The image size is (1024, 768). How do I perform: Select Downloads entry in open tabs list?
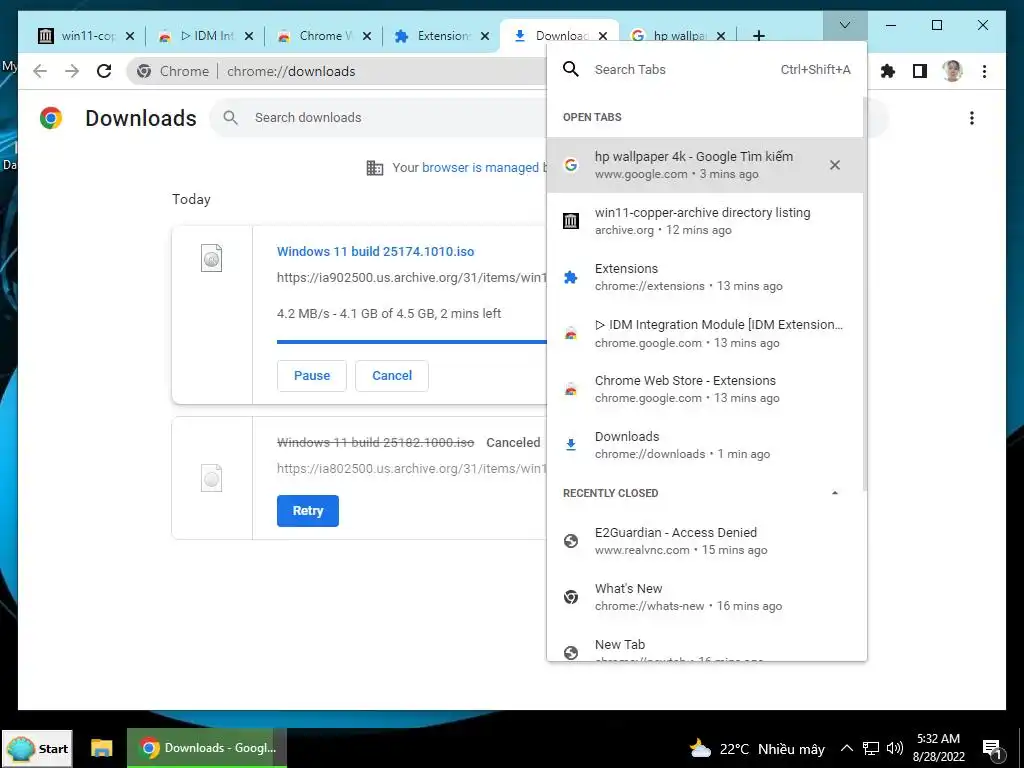pyautogui.click(x=705, y=445)
